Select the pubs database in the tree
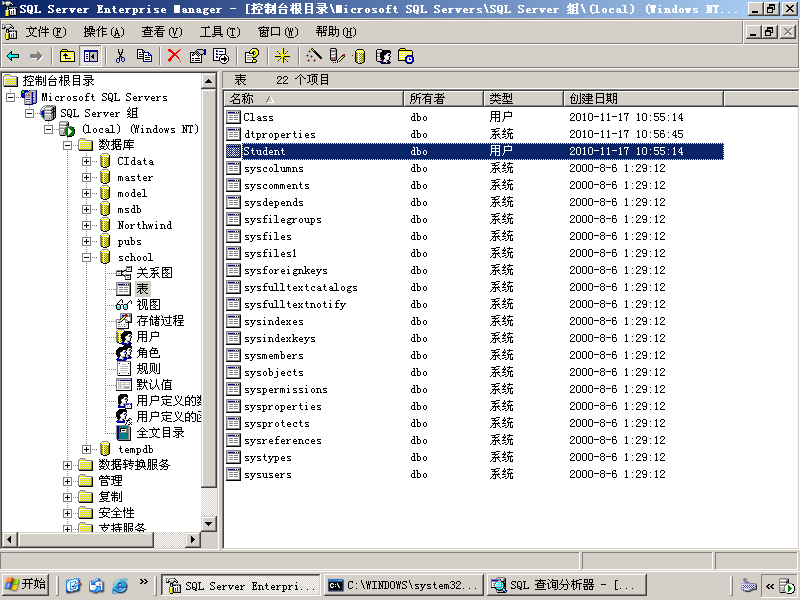 130,241
